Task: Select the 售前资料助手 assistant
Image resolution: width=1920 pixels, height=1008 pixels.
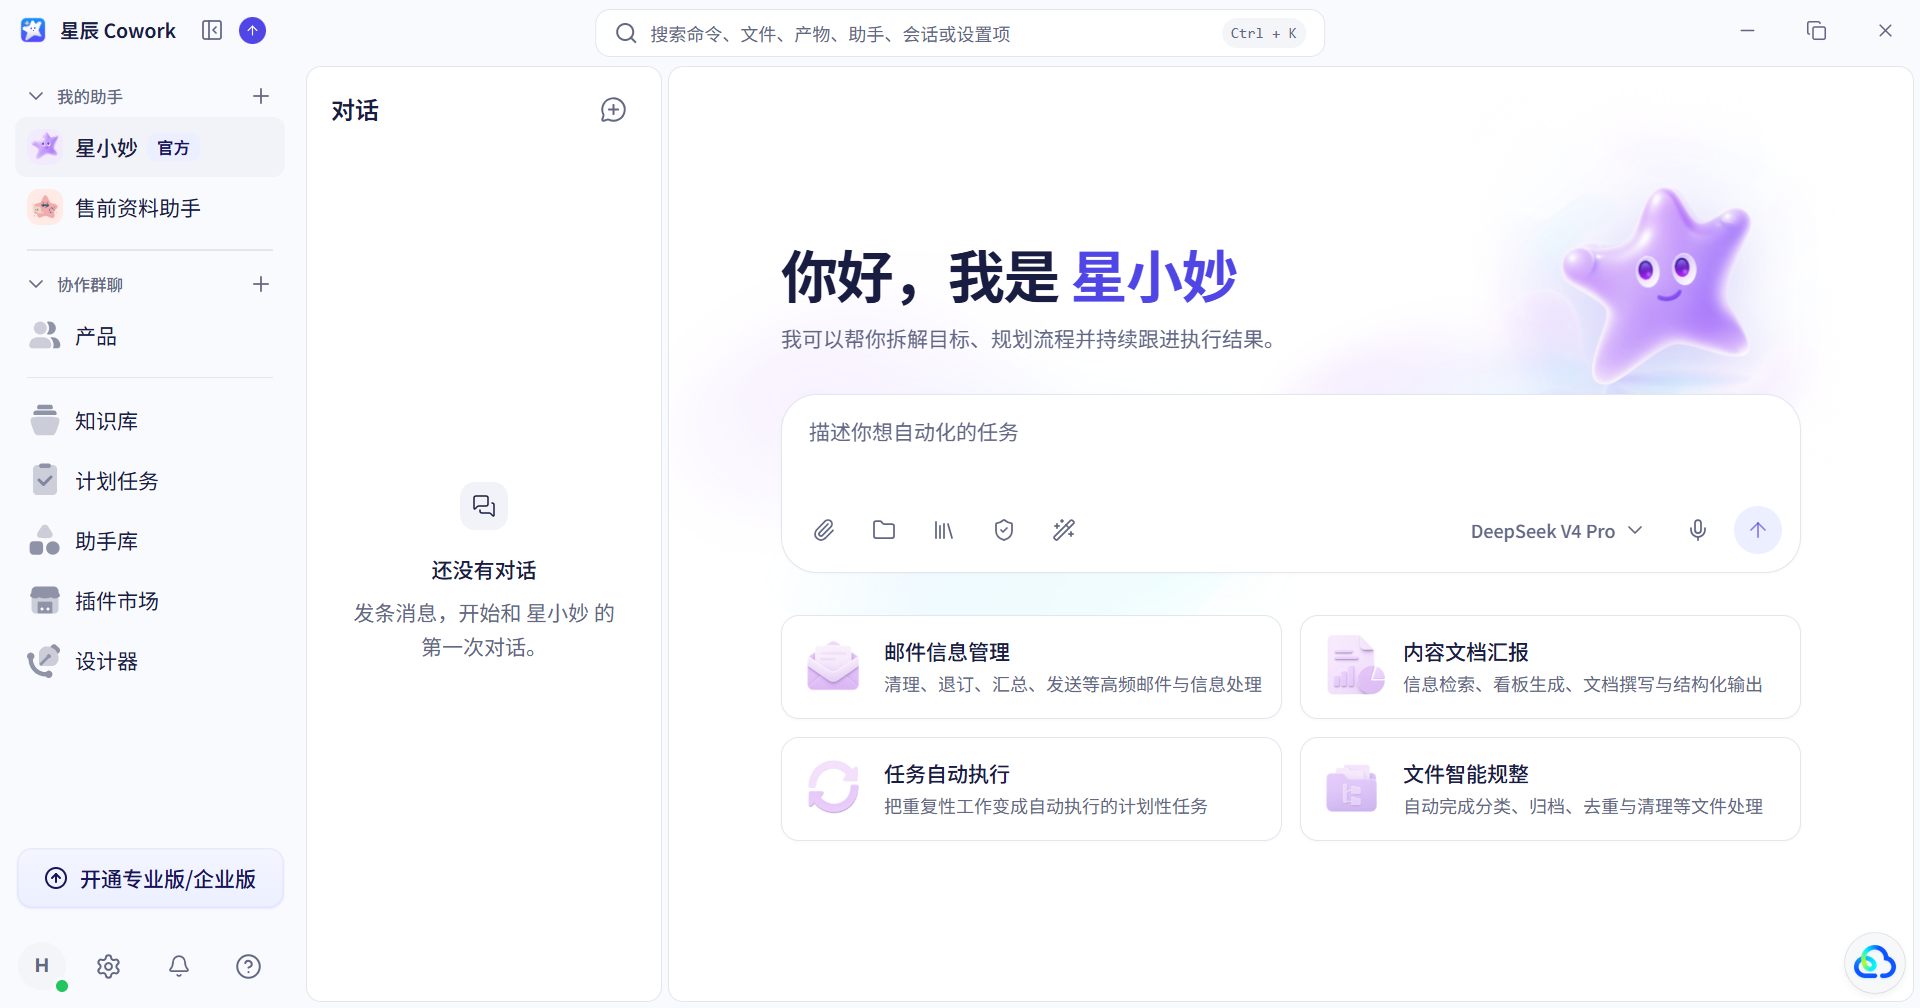Action: click(150, 208)
